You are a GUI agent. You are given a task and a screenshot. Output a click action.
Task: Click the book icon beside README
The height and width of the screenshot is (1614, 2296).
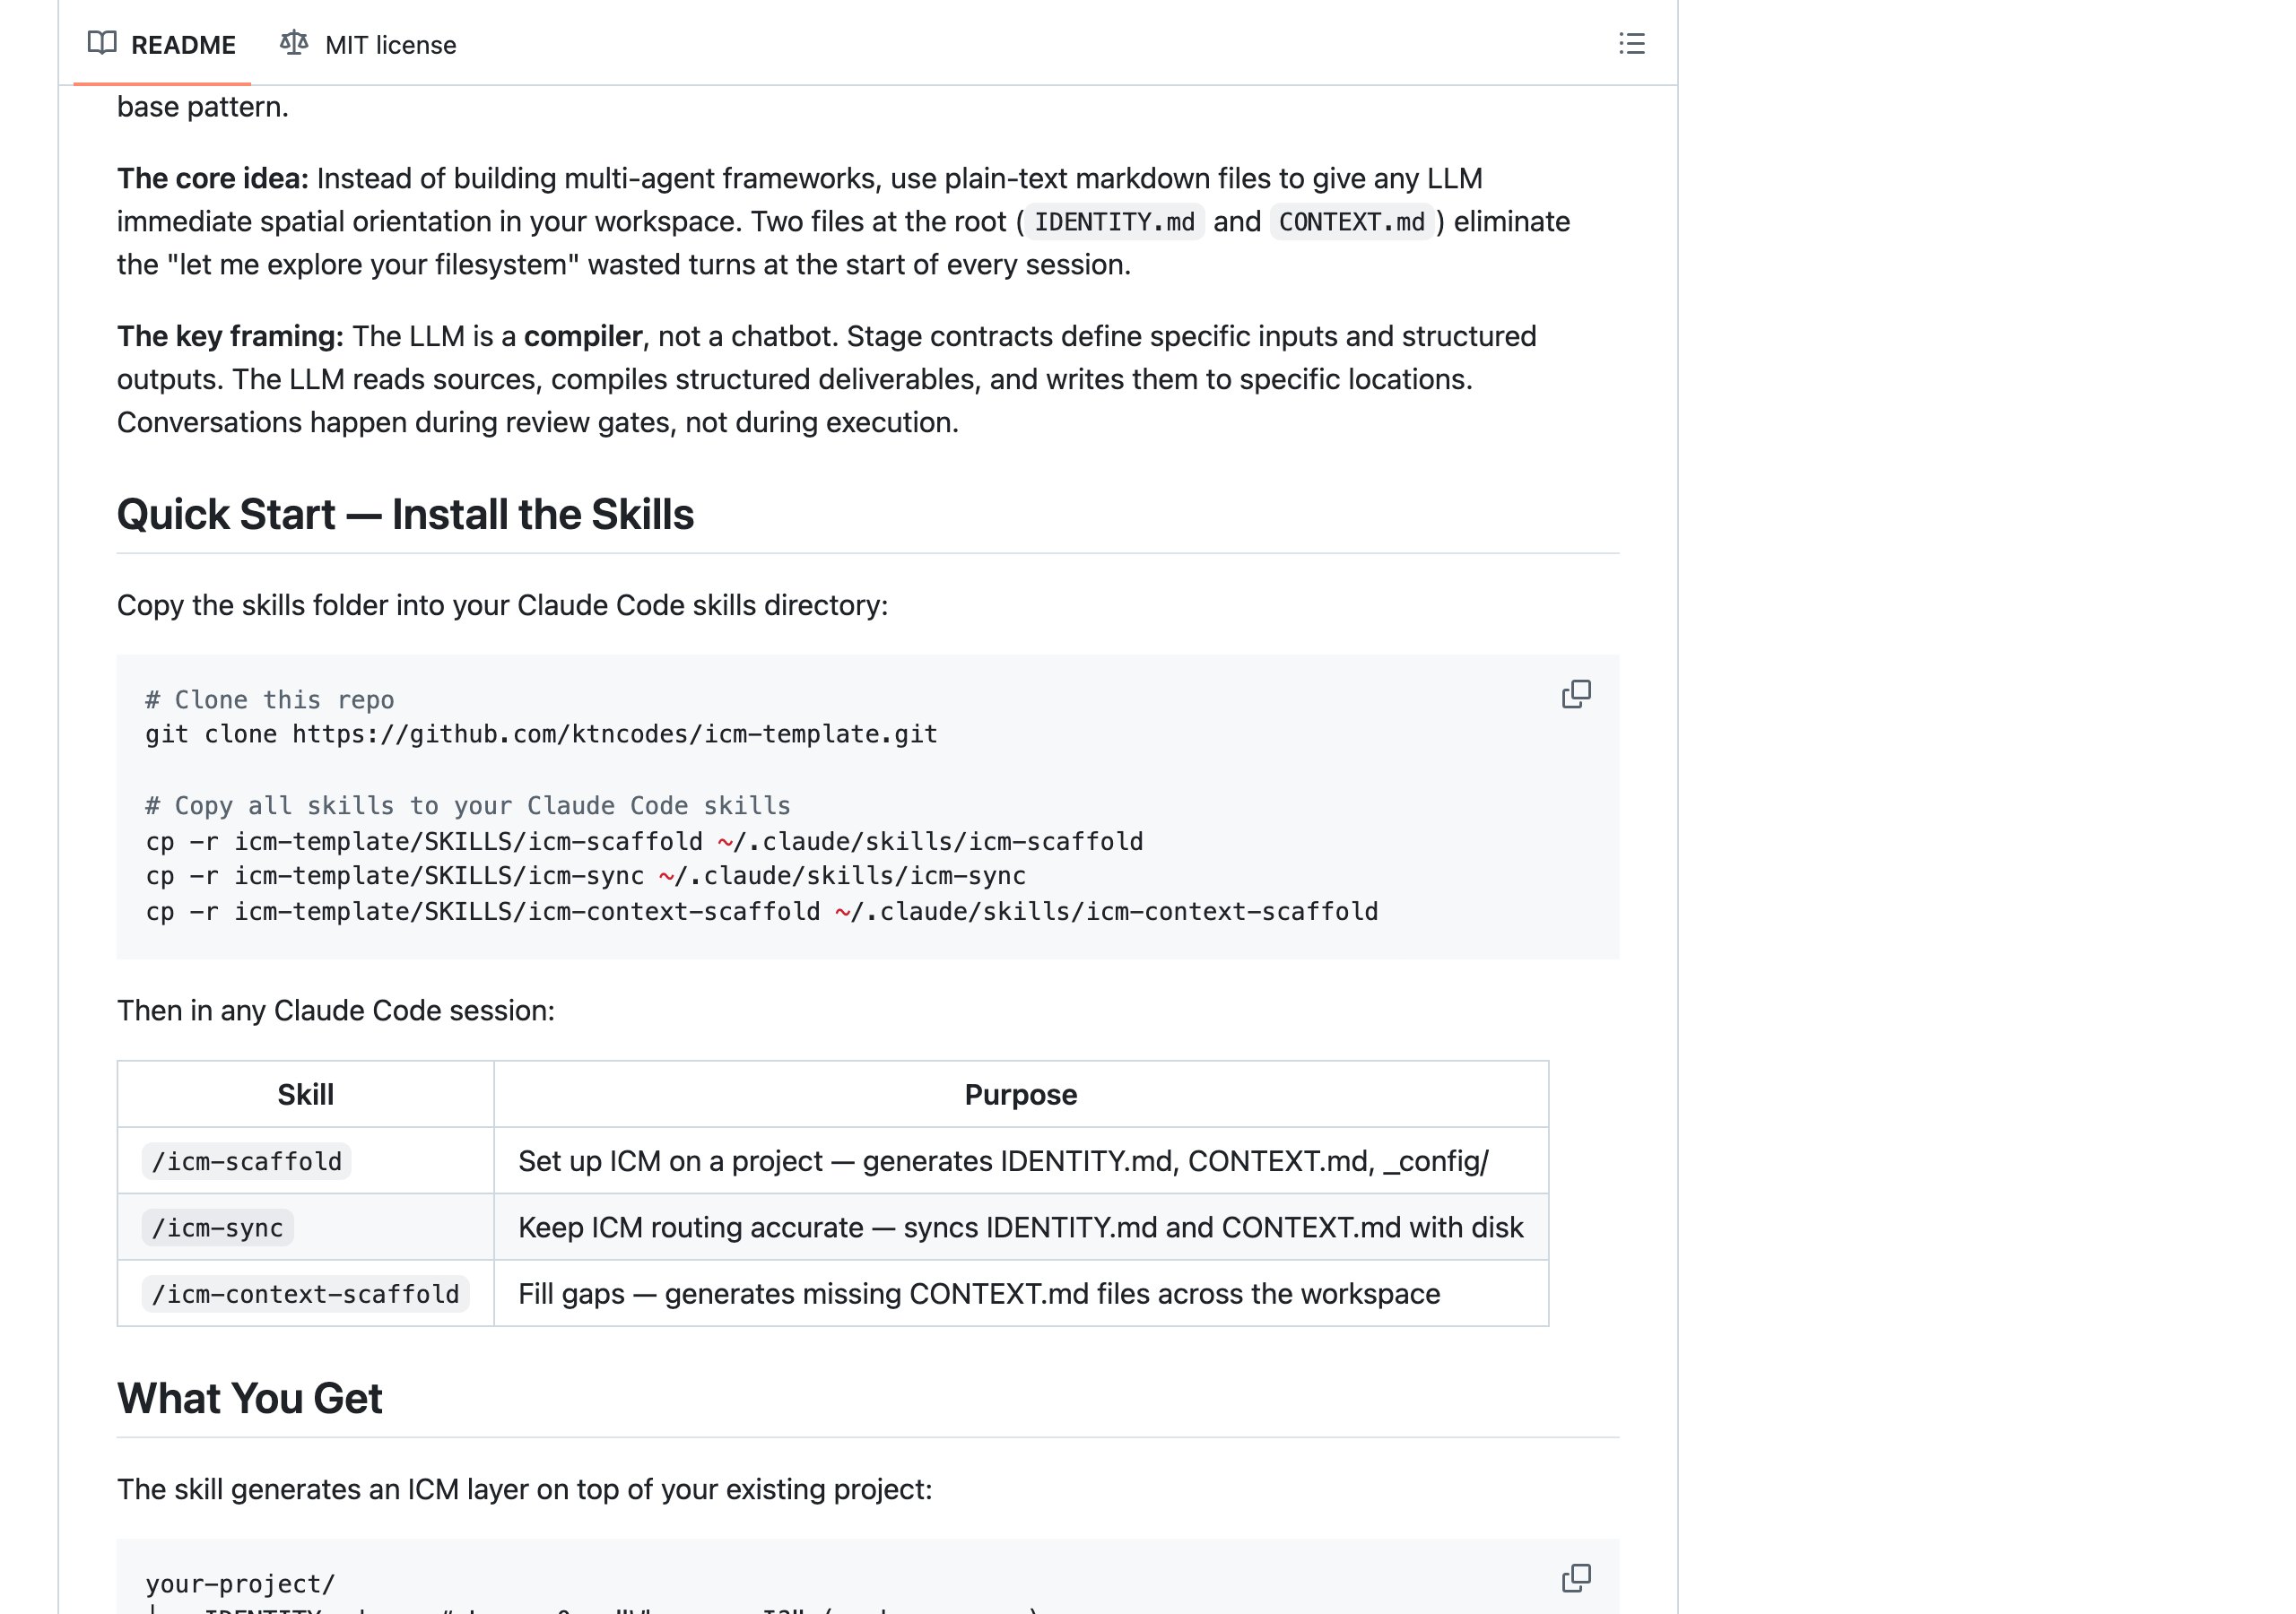click(x=102, y=43)
